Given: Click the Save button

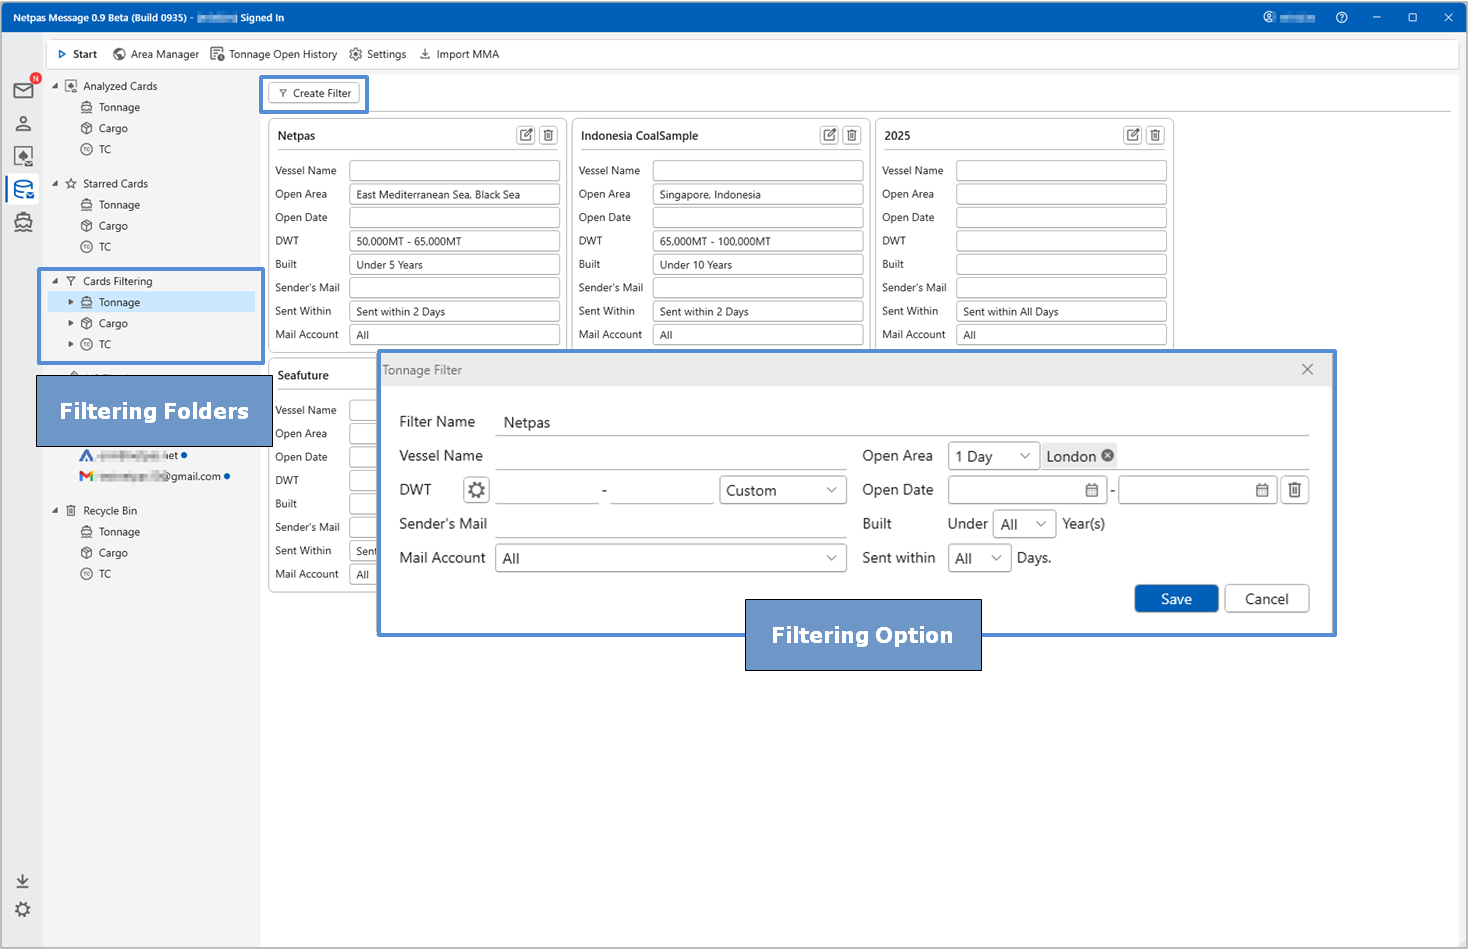Looking at the screenshot, I should tap(1176, 599).
